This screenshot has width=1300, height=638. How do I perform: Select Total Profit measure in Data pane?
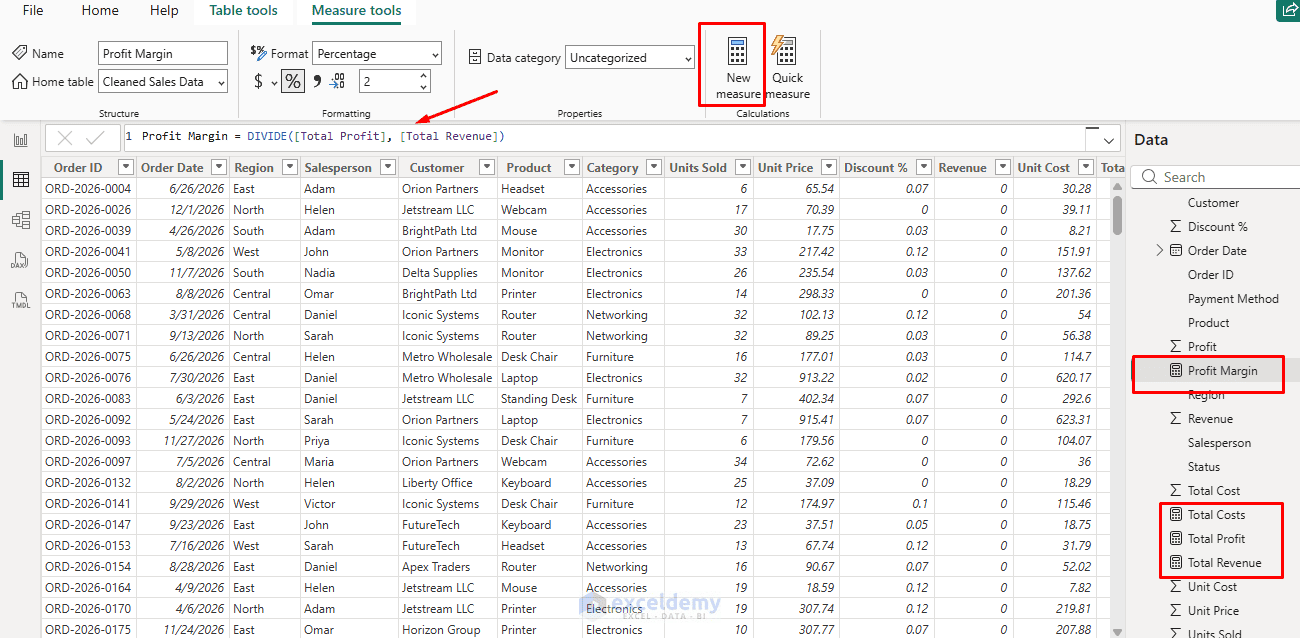(1216, 539)
